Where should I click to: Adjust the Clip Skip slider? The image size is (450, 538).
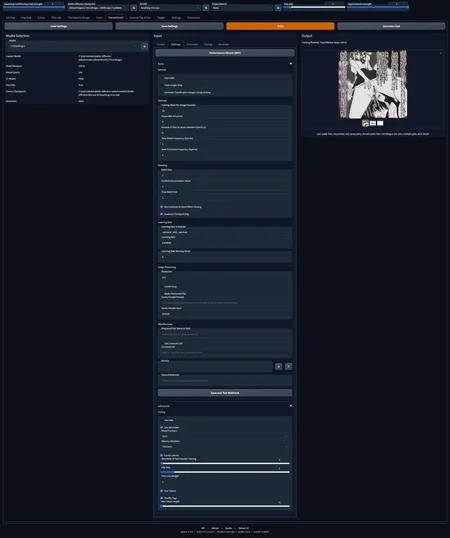click(x=225, y=472)
